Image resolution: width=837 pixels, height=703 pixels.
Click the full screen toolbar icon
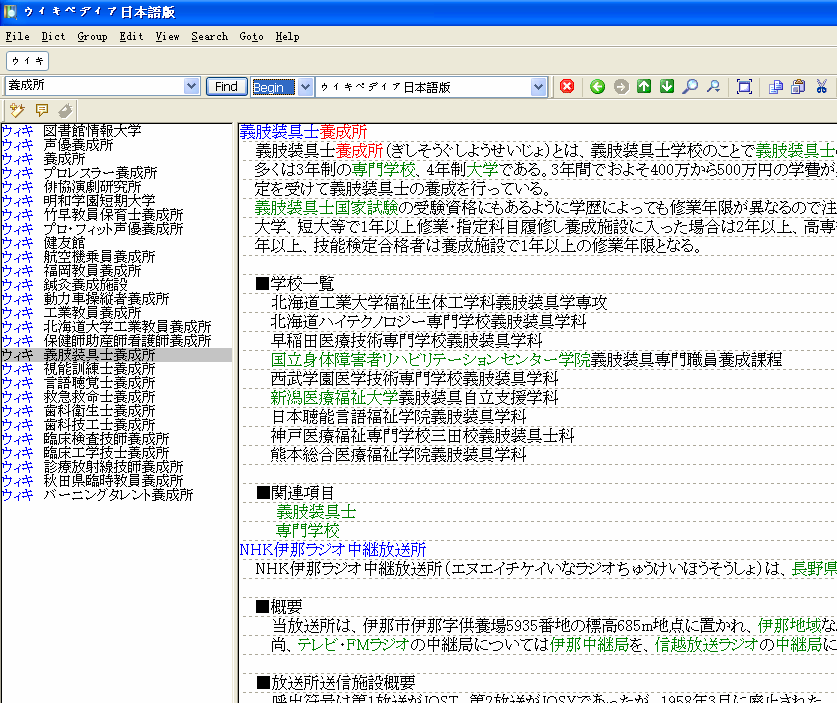click(744, 87)
